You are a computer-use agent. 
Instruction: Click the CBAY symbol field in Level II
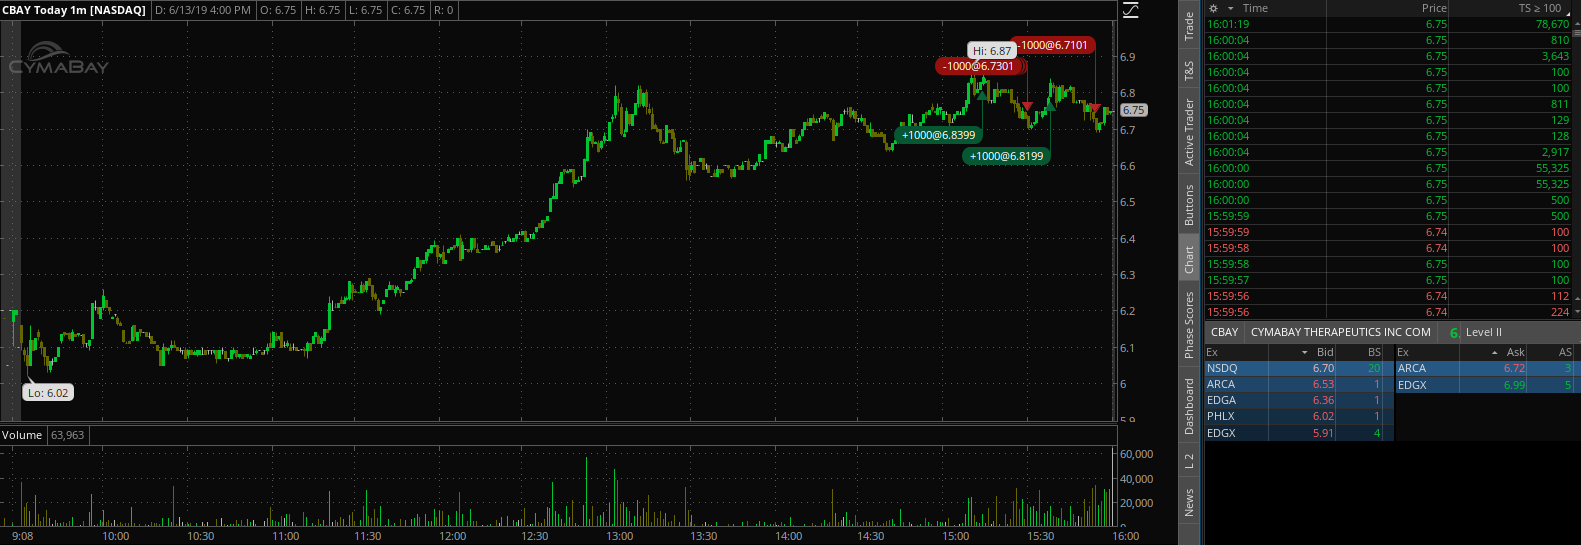click(x=1225, y=332)
